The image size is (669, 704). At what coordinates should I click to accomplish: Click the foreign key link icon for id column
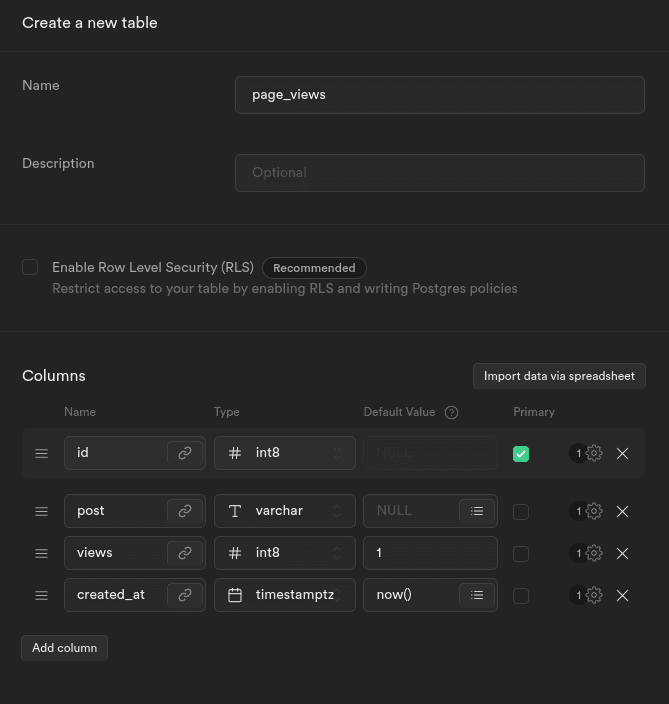pos(185,453)
